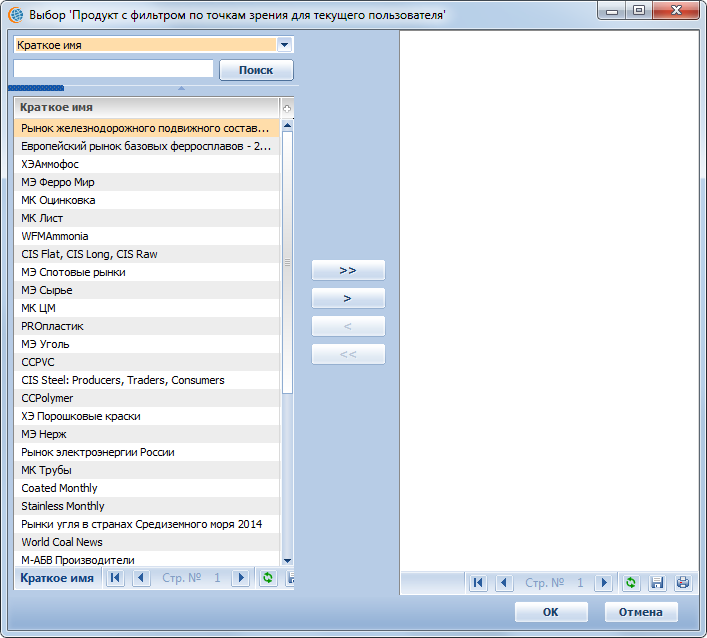This screenshot has width=707, height=638.
Task: Move selected item right with > button
Action: pos(348,298)
